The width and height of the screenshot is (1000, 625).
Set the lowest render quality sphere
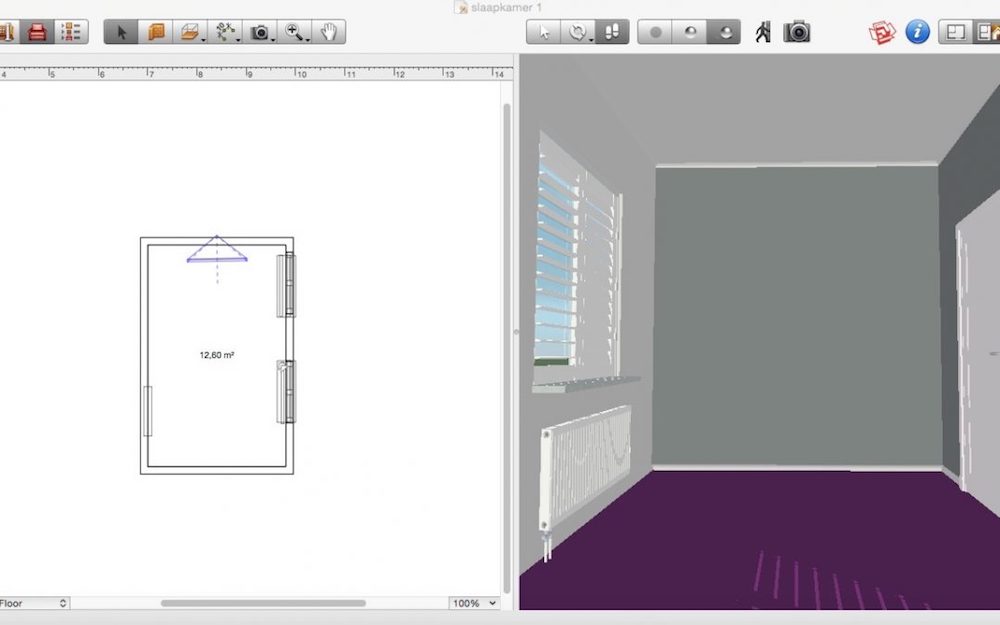[x=655, y=32]
